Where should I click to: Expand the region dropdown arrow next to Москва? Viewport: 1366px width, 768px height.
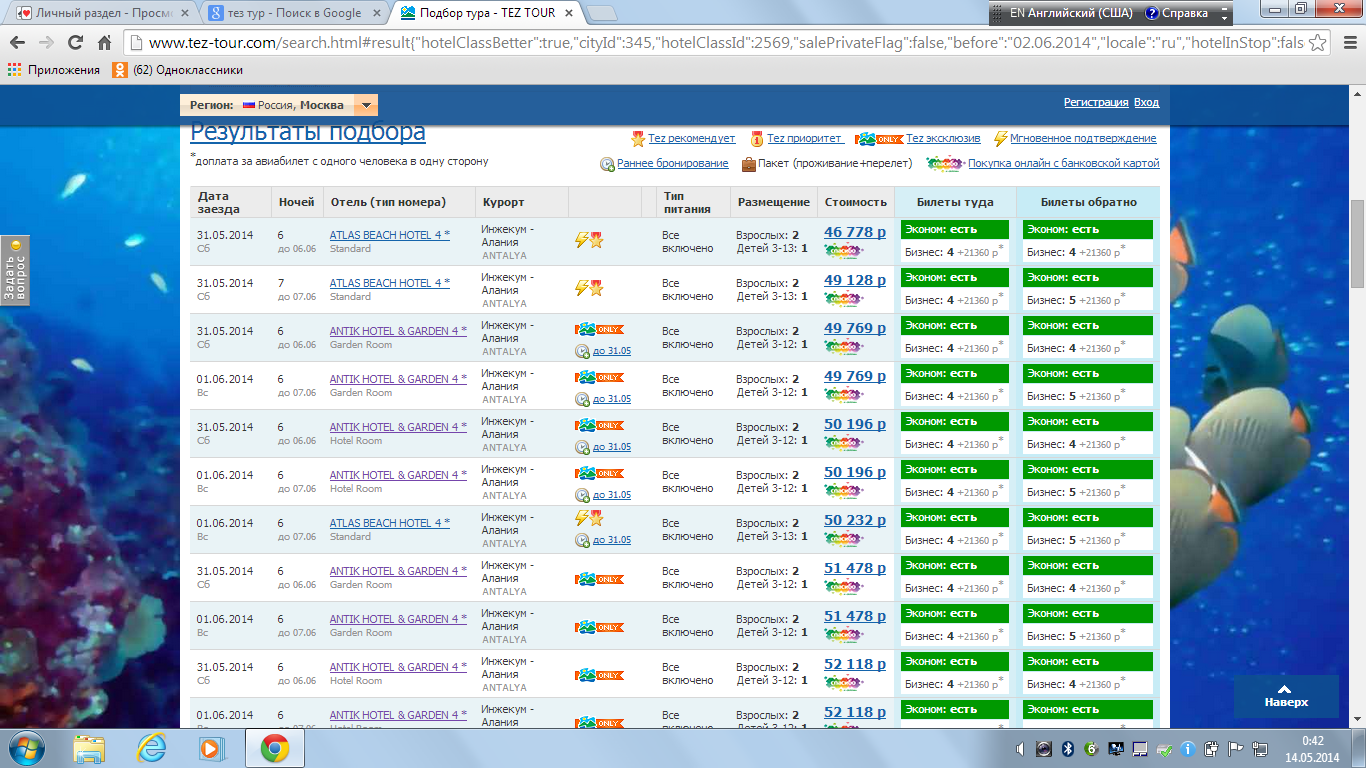pos(366,105)
